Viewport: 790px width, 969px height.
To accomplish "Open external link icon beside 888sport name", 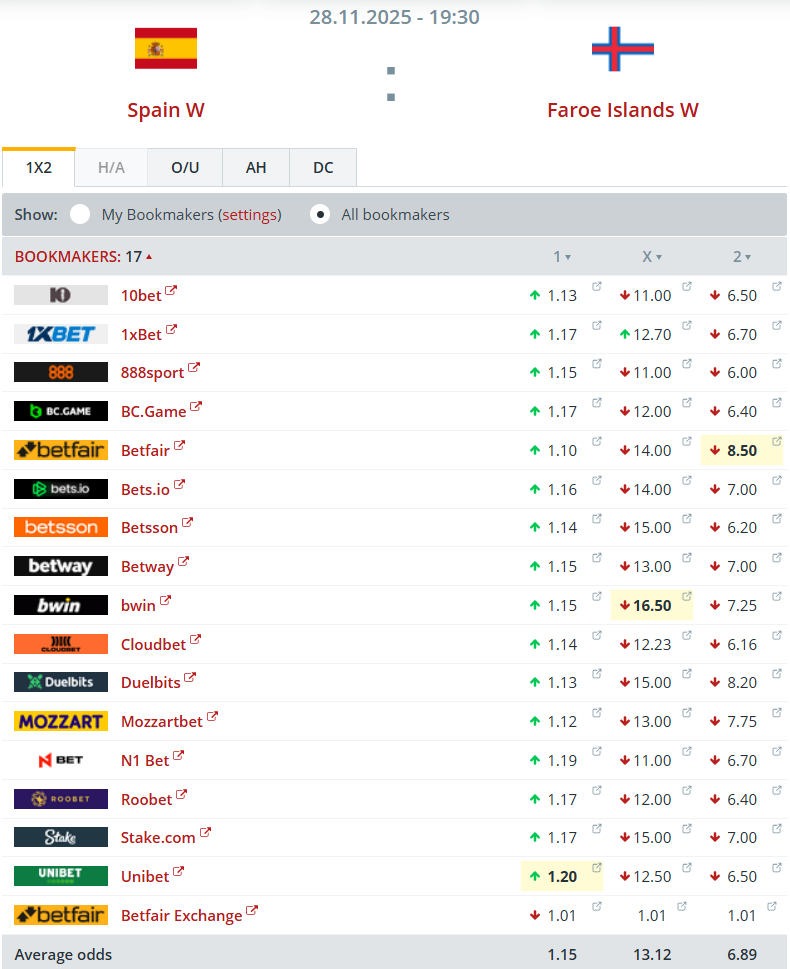I will tap(194, 368).
